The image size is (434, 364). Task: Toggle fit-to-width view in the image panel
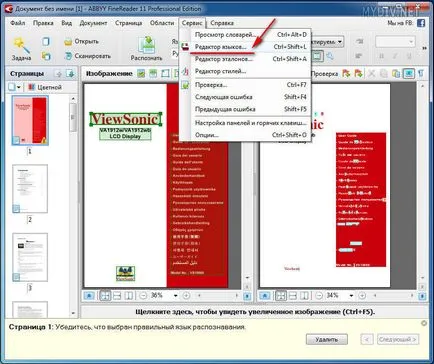pyautogui.click(x=117, y=296)
